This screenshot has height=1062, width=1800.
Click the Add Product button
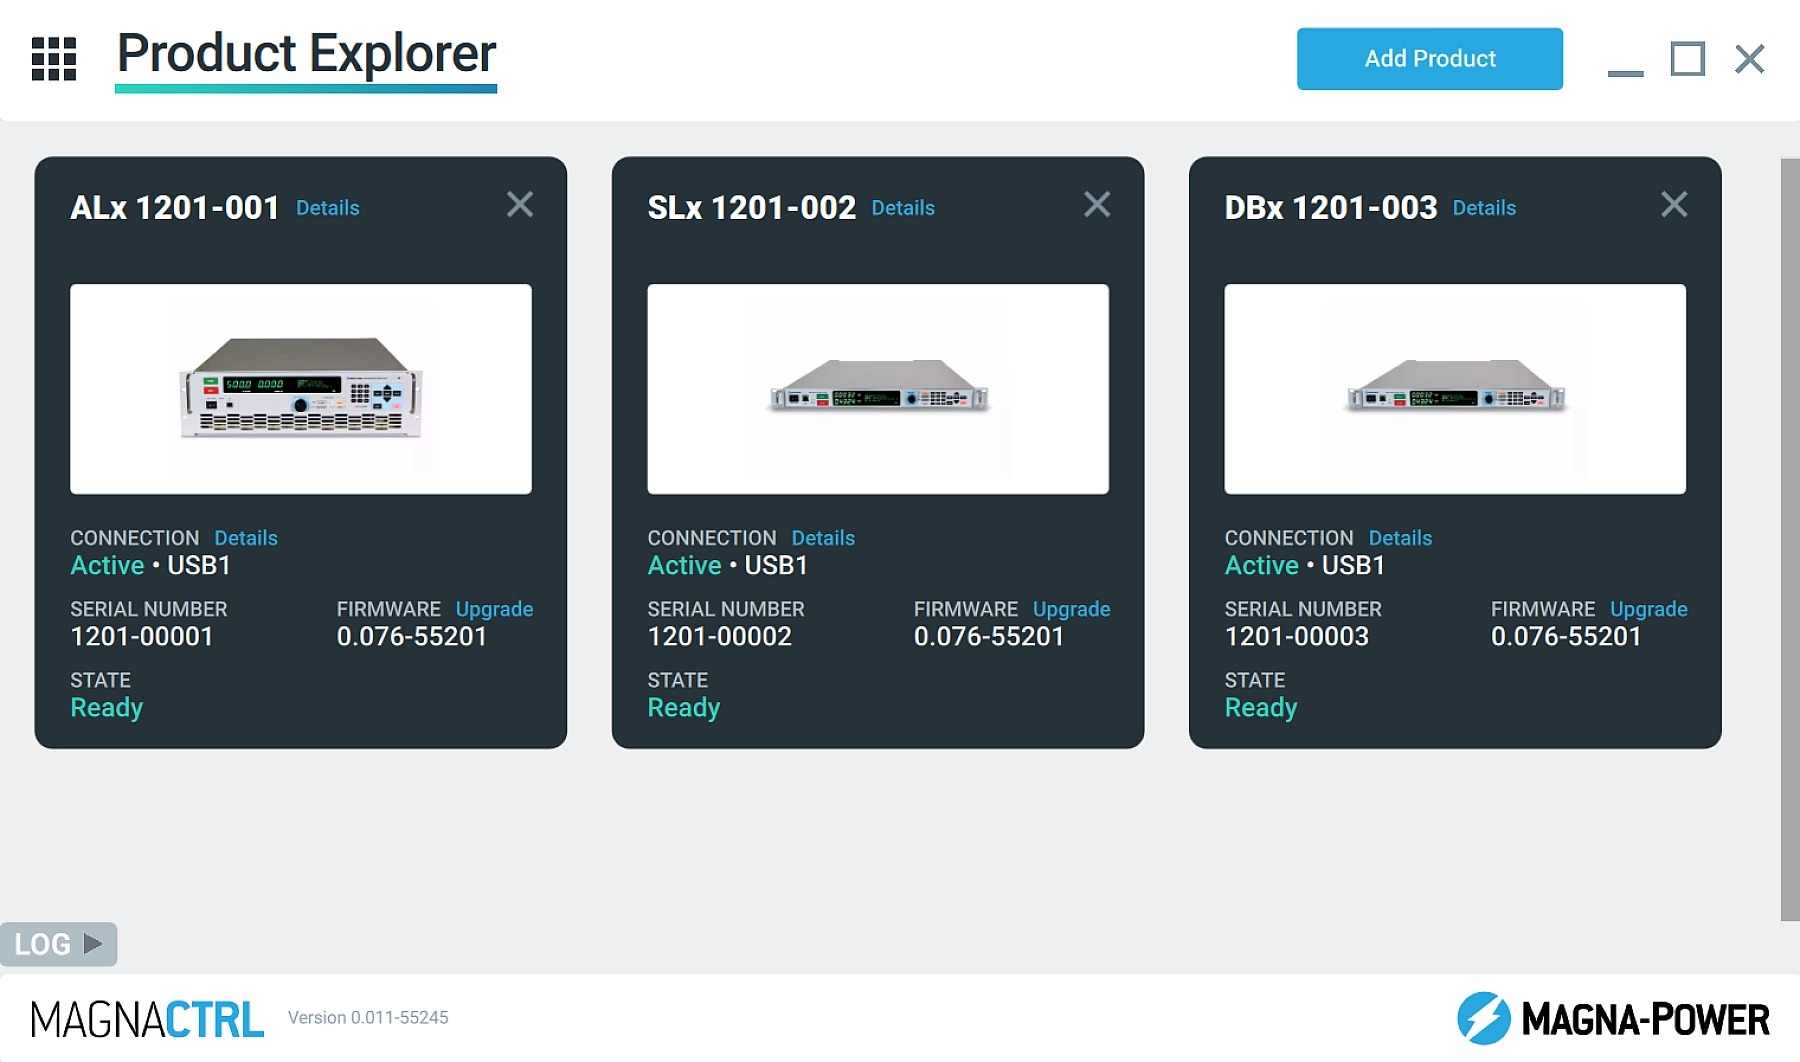tap(1429, 59)
